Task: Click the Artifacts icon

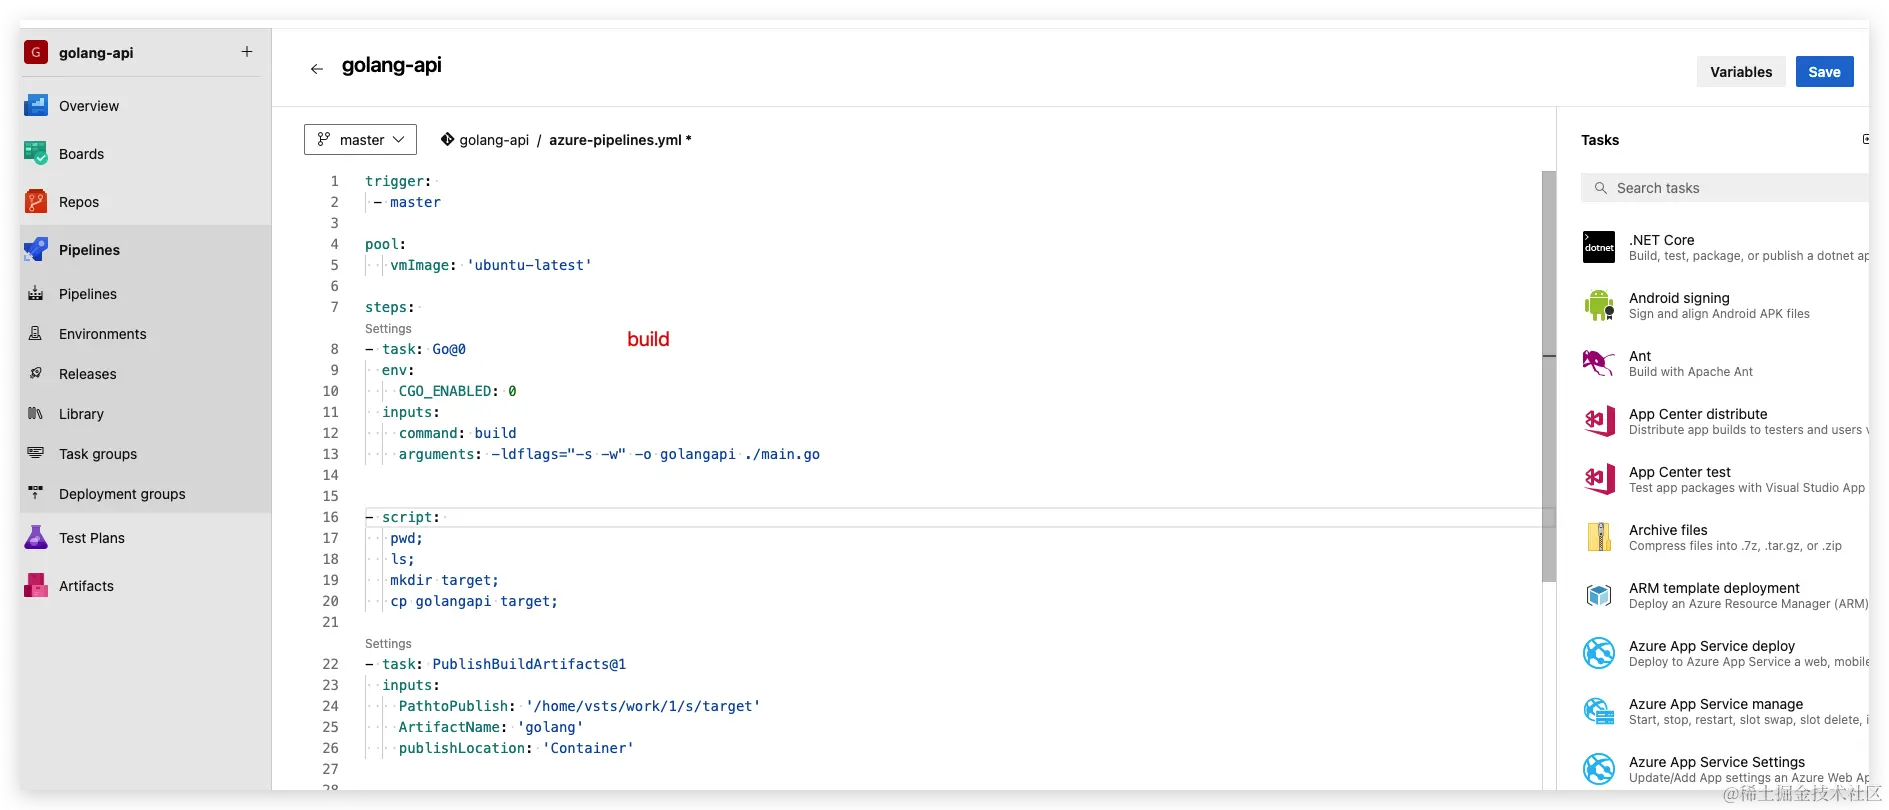Action: [36, 585]
